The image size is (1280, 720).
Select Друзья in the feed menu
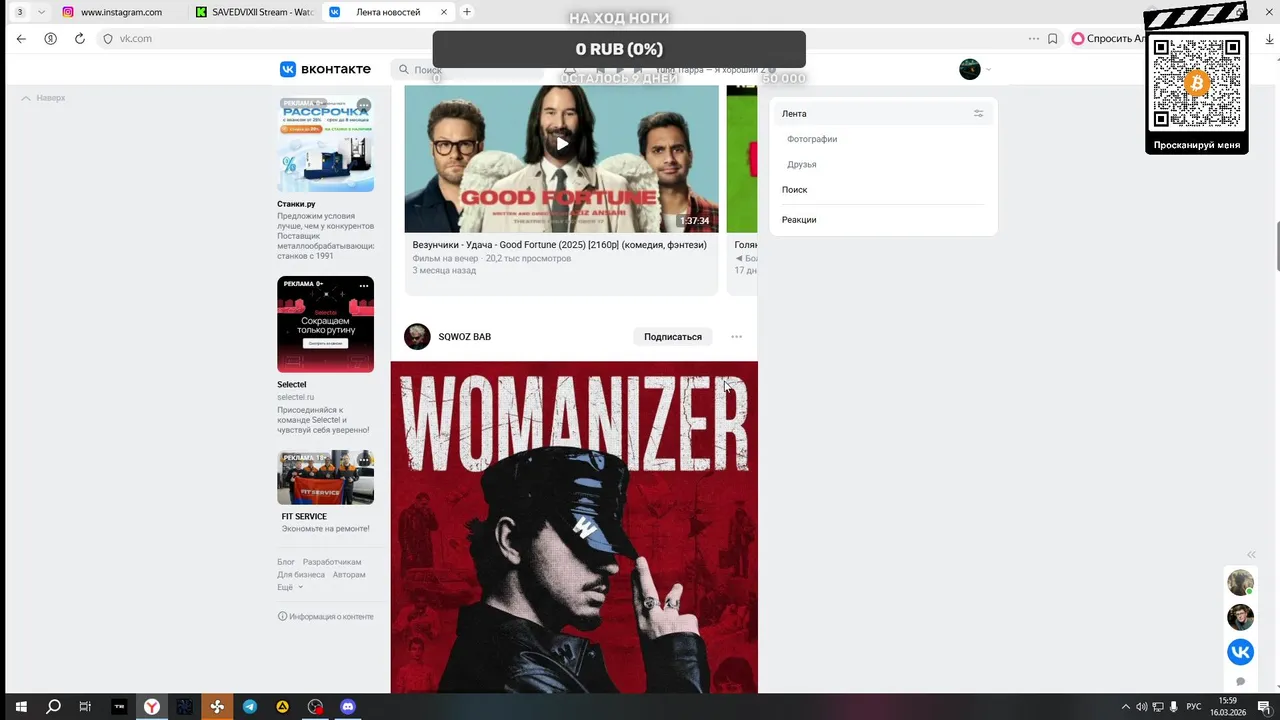coord(802,164)
